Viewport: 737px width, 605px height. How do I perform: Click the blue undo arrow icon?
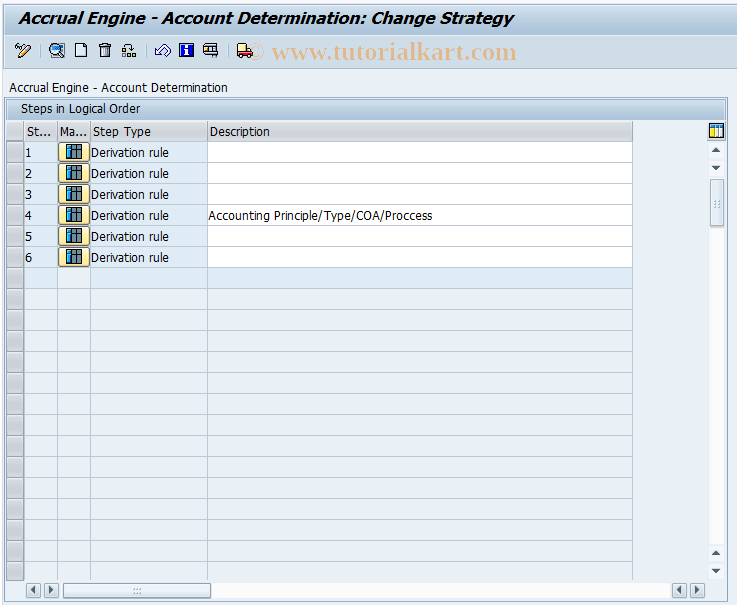(163, 50)
